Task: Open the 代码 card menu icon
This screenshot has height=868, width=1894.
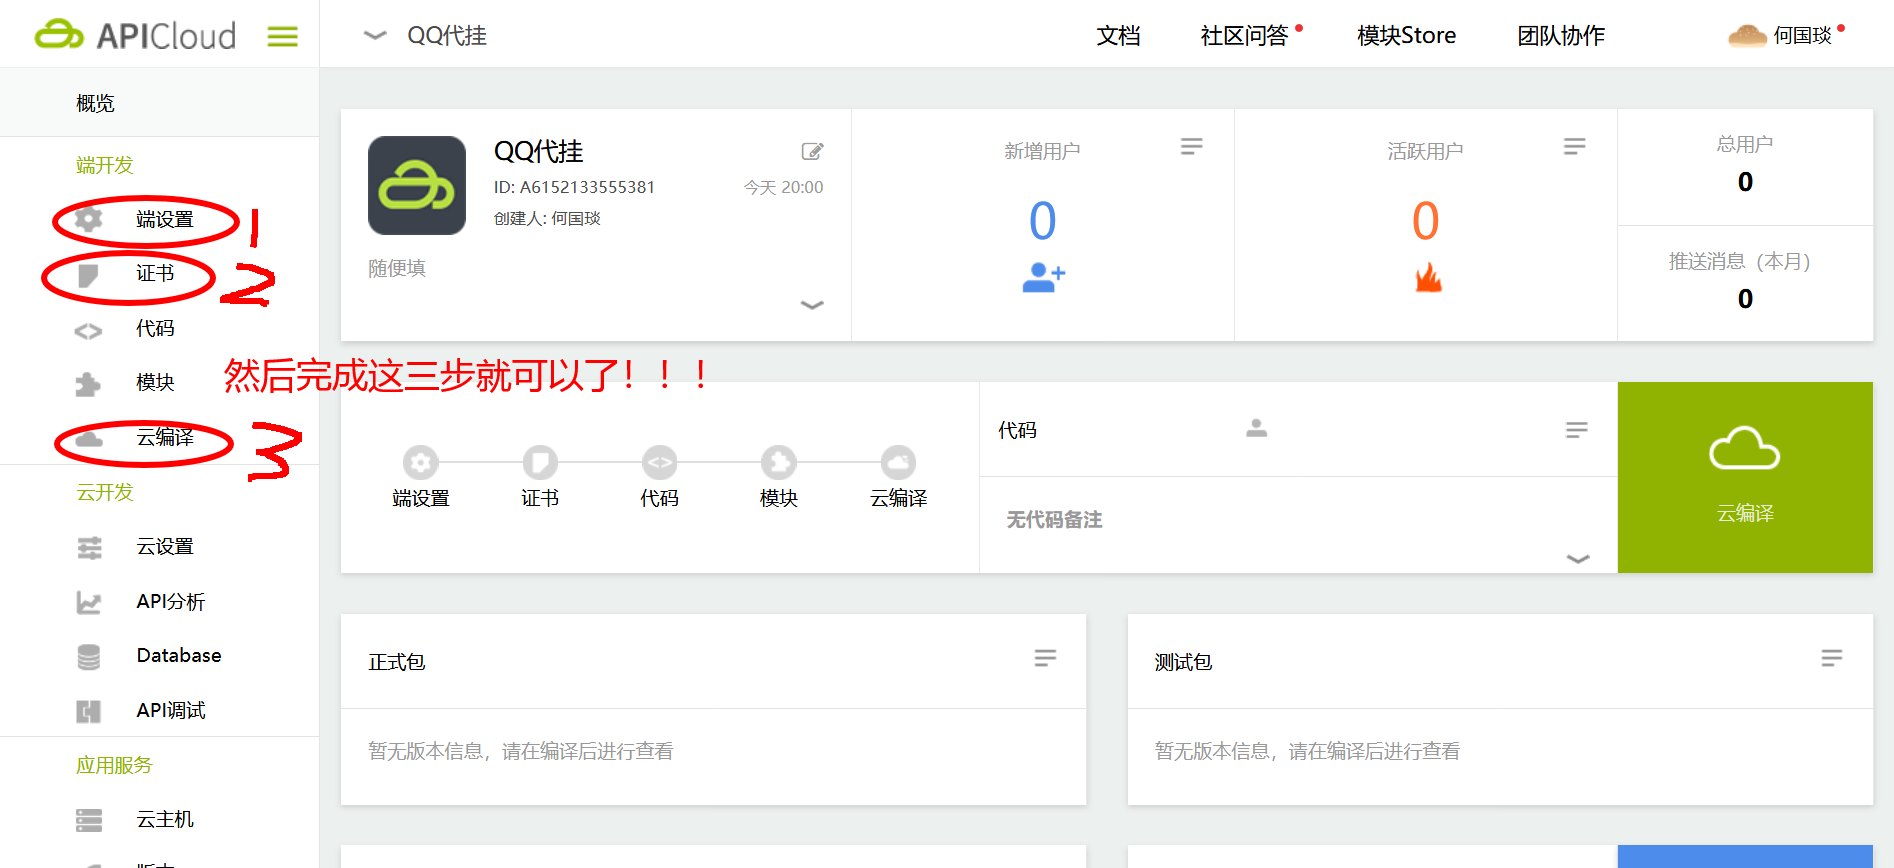Action: (x=1576, y=430)
